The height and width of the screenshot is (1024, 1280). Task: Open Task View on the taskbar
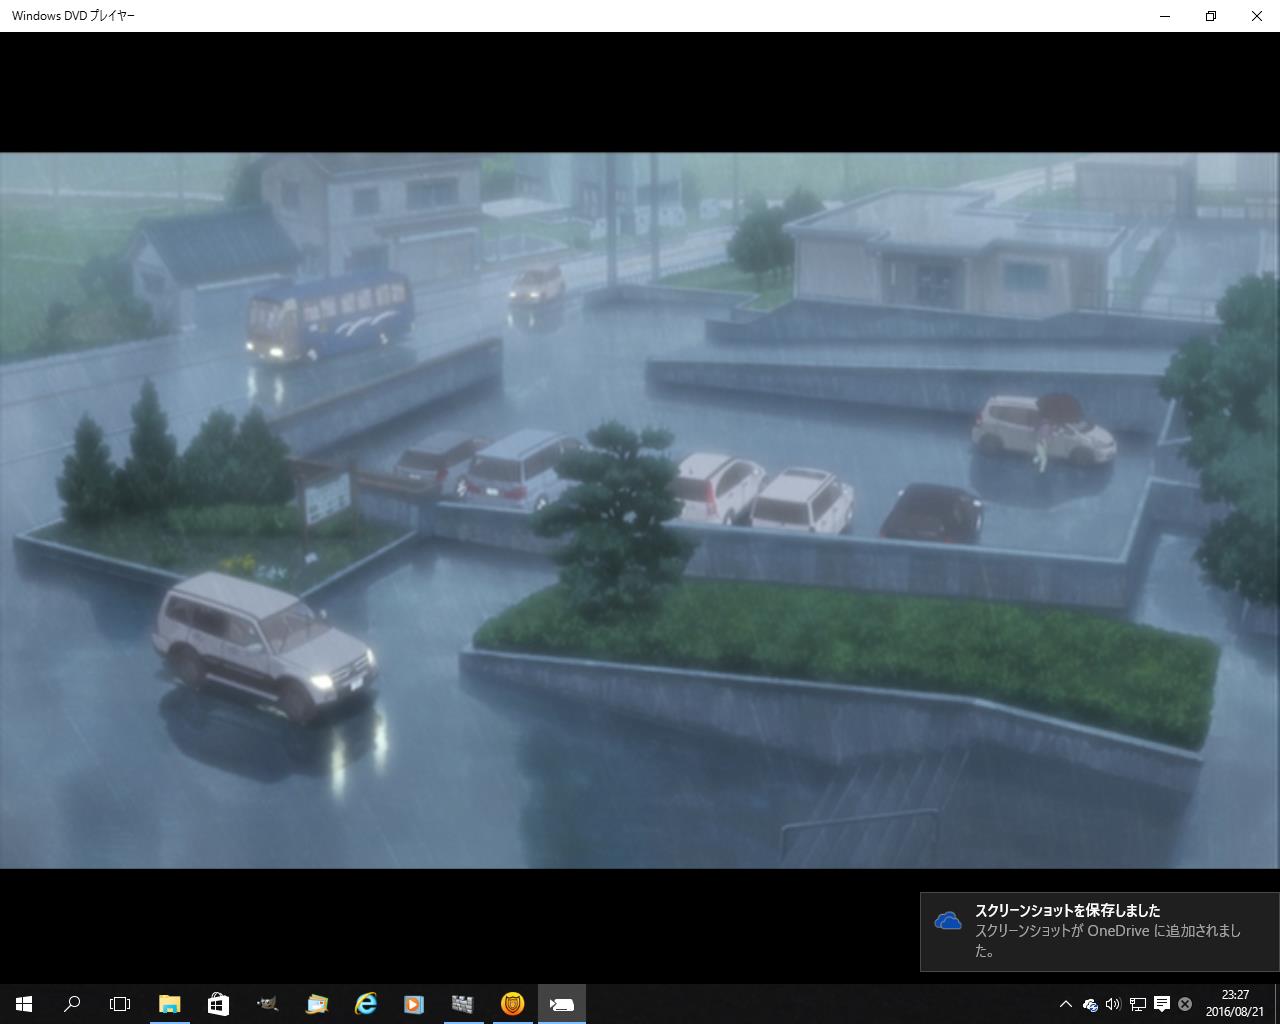[x=120, y=1004]
